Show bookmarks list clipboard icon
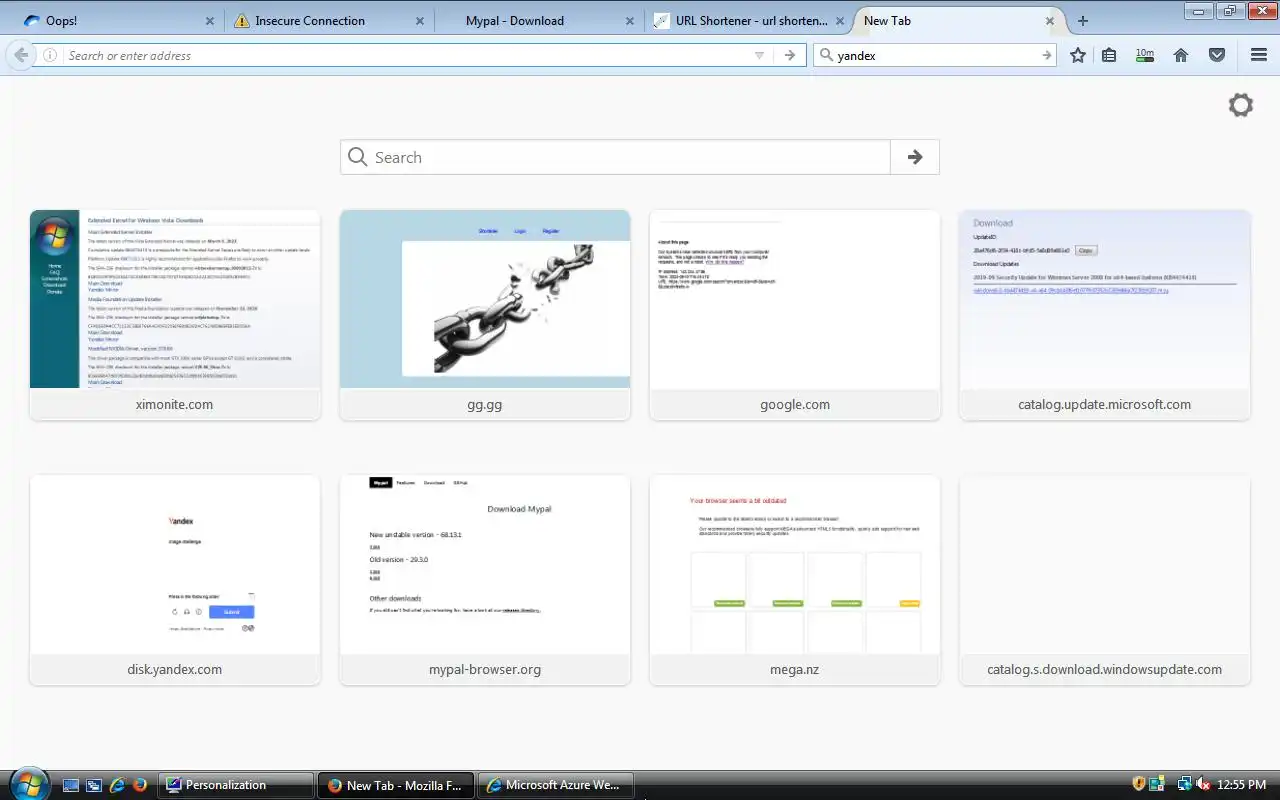The height and width of the screenshot is (800, 1280). tap(1109, 56)
